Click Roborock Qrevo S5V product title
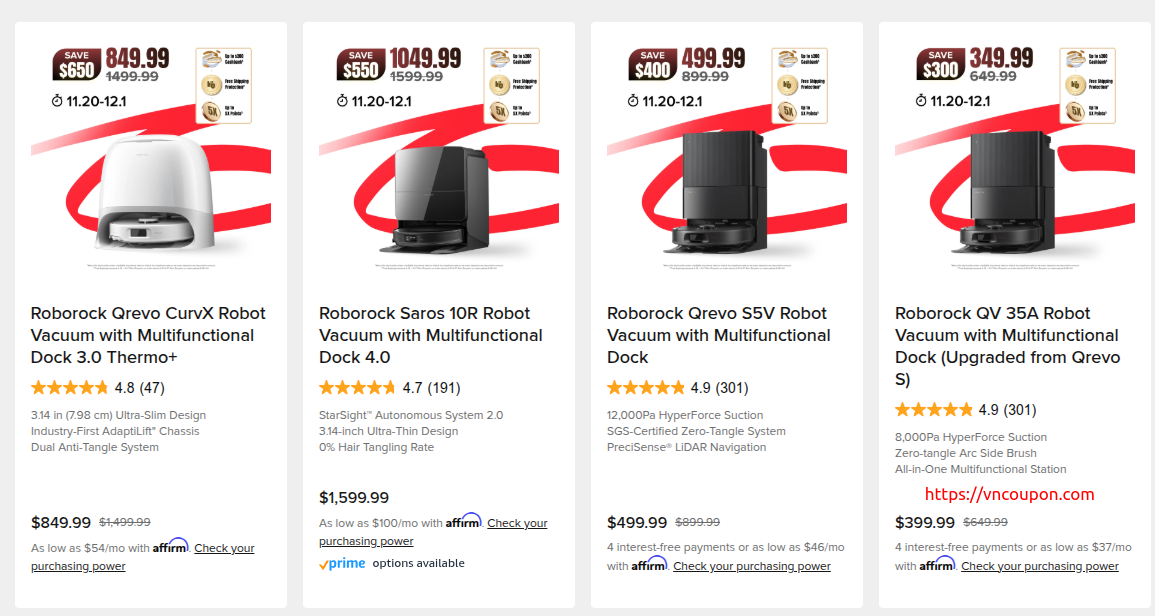The width and height of the screenshot is (1155, 616). [717, 335]
